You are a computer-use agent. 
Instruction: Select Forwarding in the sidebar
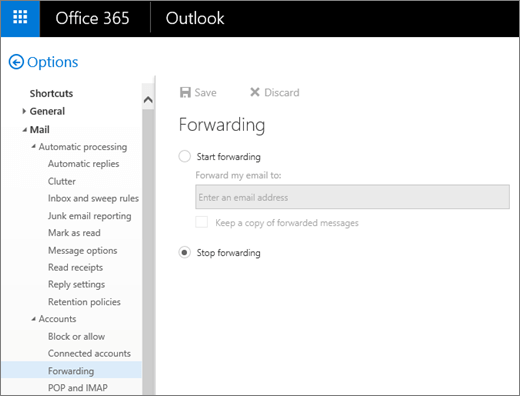71,371
